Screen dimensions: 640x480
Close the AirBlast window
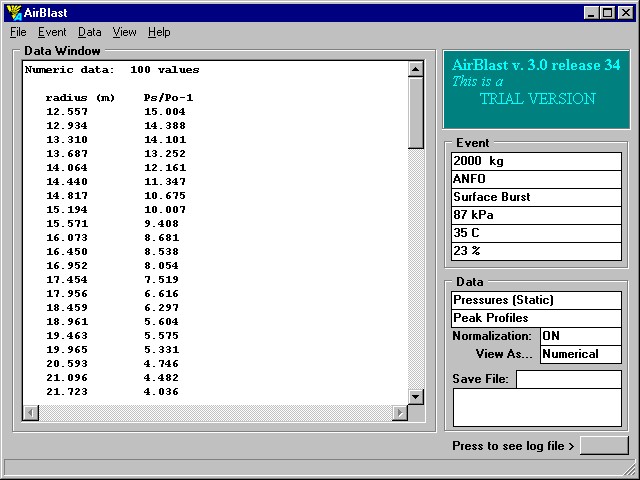click(625, 13)
